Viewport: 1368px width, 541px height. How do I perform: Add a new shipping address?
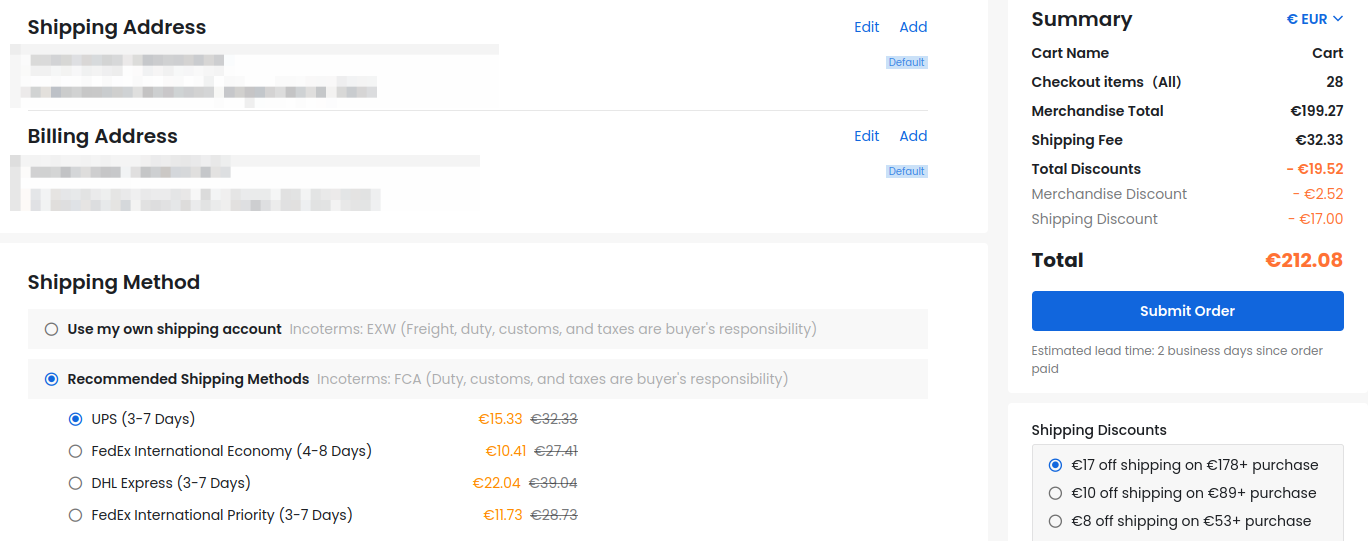[x=913, y=27]
